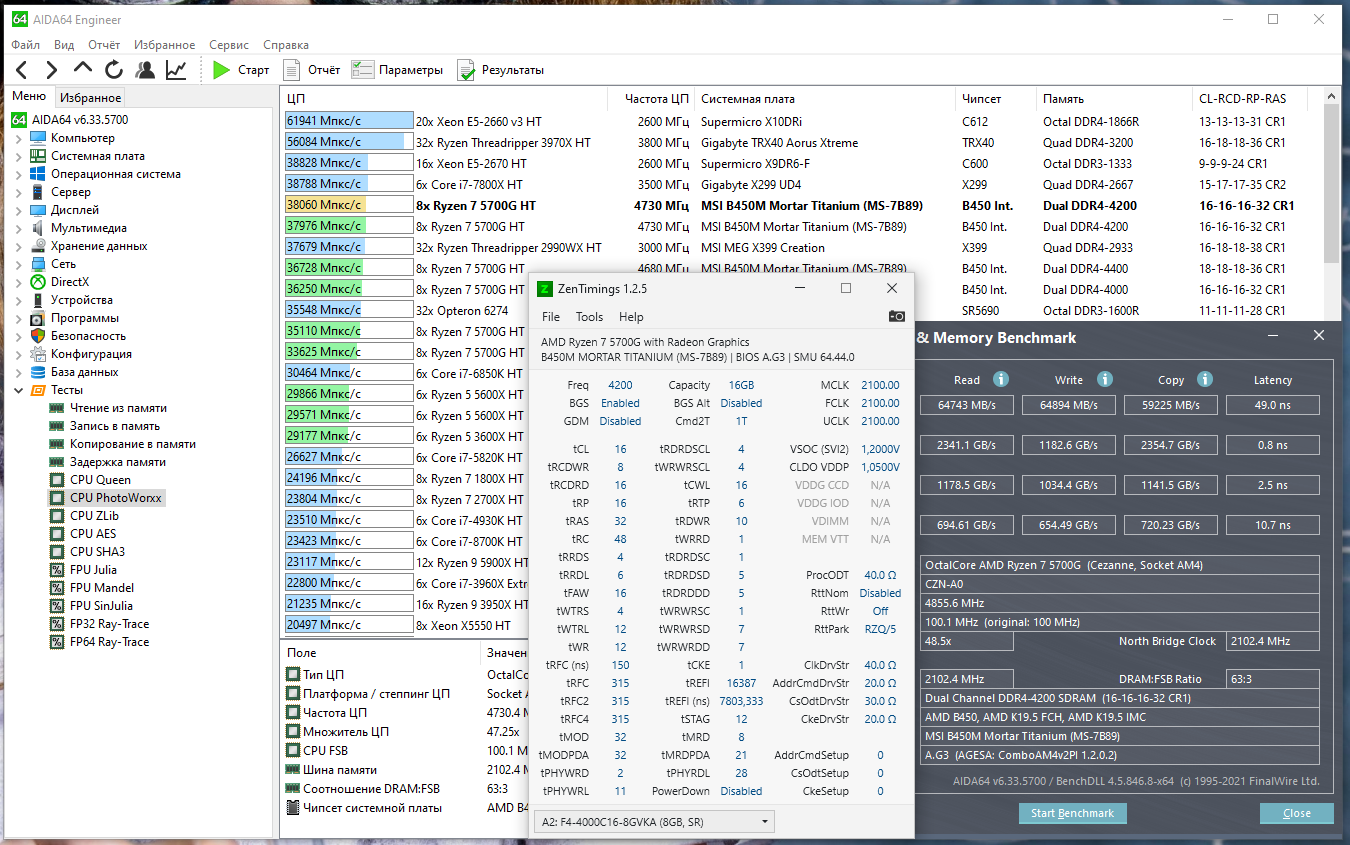Click the База данных database icon
The width and height of the screenshot is (1350, 845).
37,372
